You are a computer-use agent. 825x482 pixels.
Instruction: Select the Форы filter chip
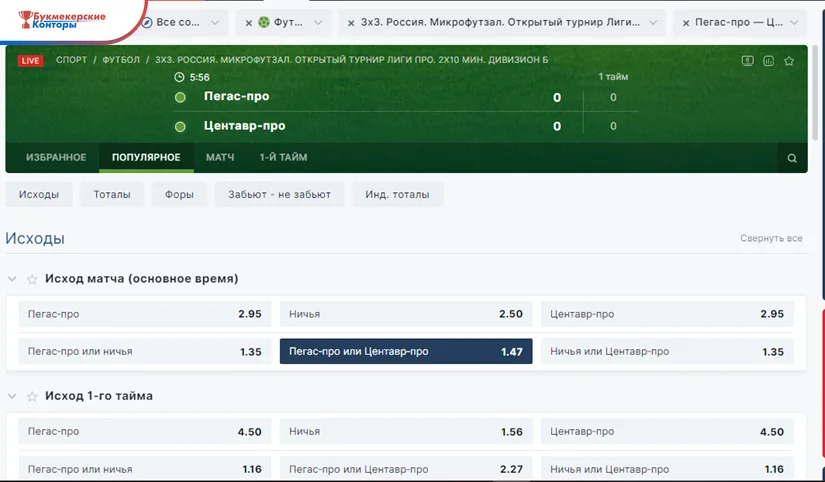(179, 195)
